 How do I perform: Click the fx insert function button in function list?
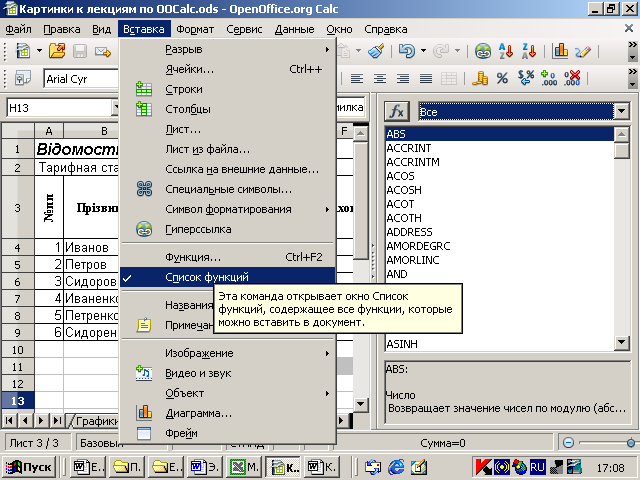[397, 111]
